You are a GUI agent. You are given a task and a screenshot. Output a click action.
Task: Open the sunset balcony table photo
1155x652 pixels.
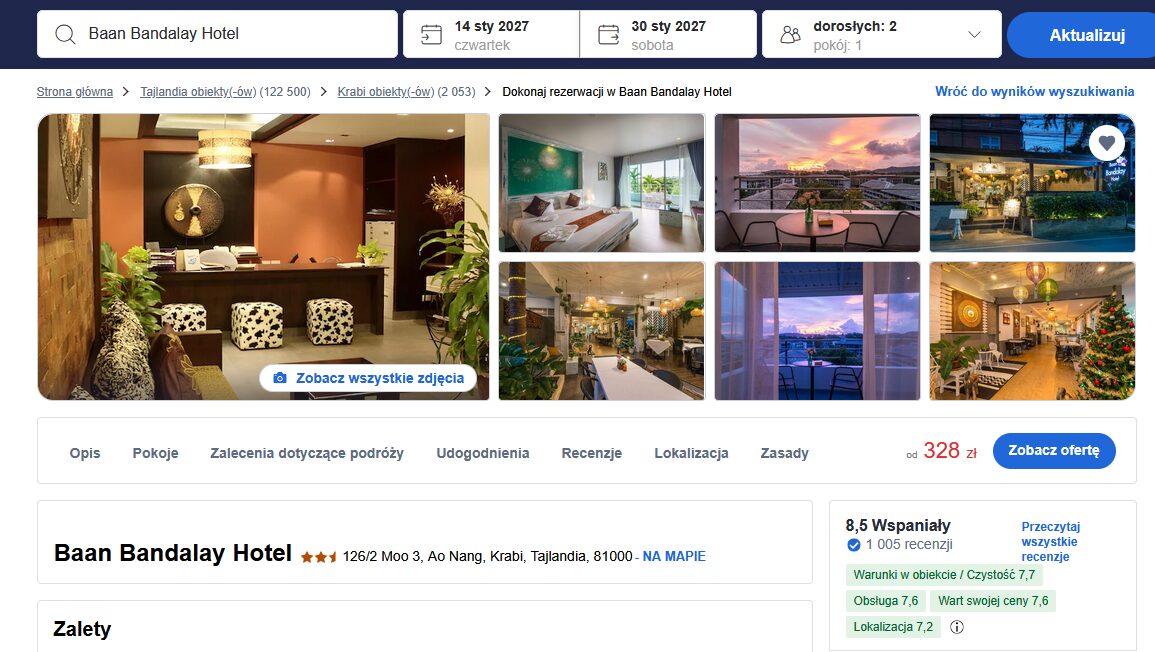(817, 183)
